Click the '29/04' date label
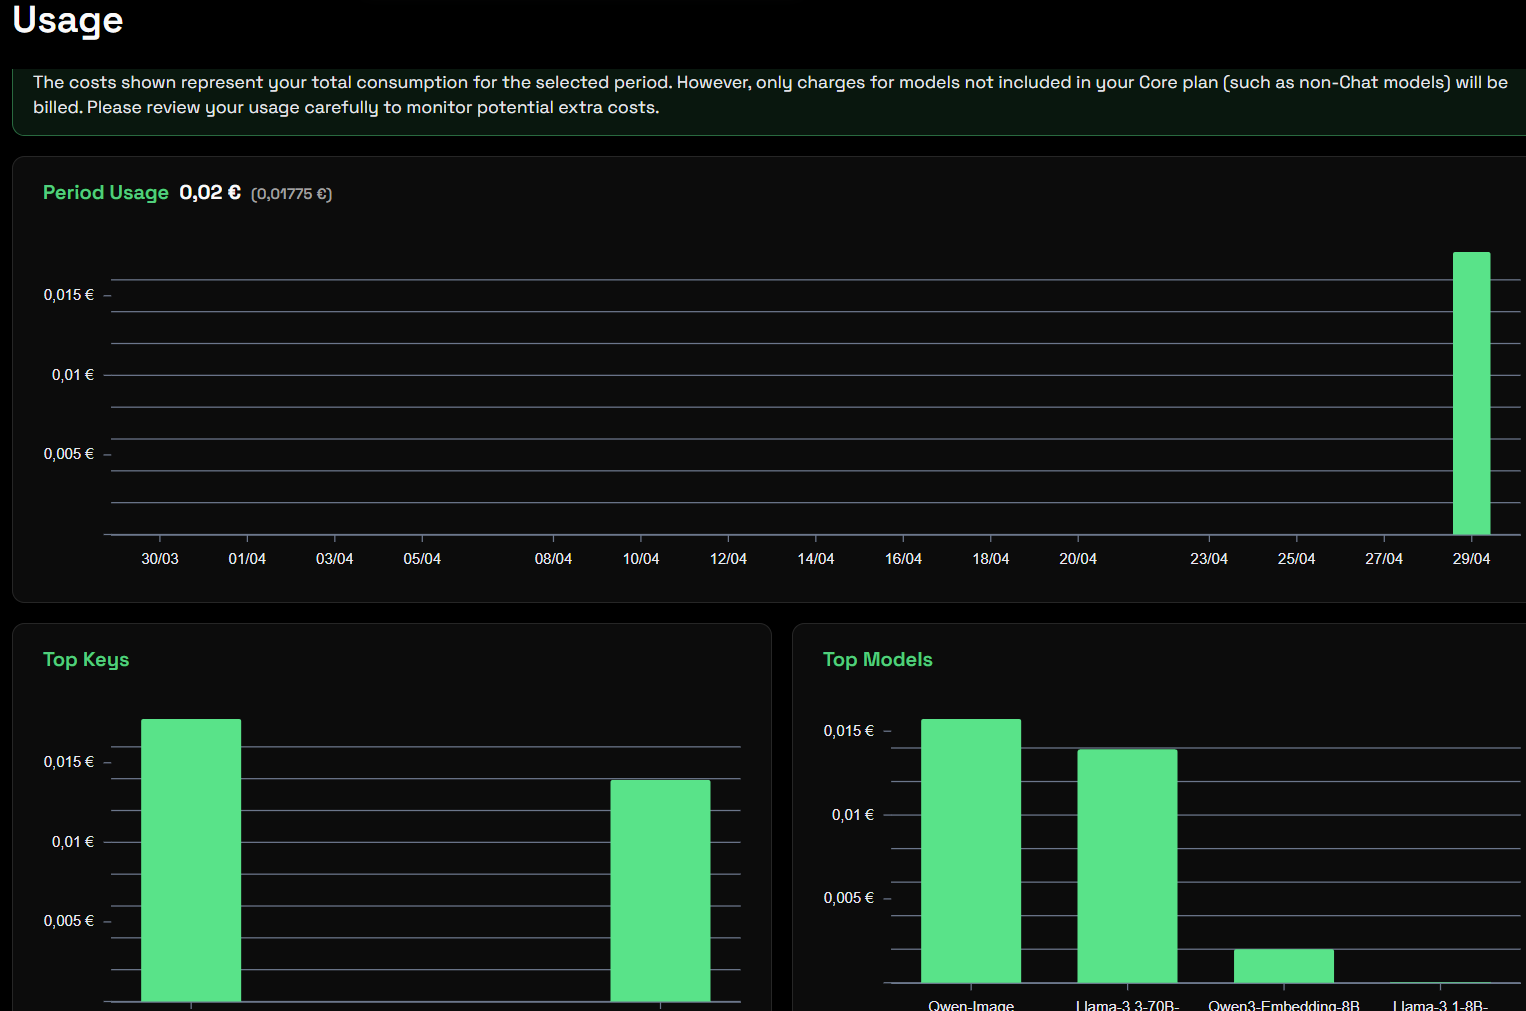 click(x=1471, y=559)
